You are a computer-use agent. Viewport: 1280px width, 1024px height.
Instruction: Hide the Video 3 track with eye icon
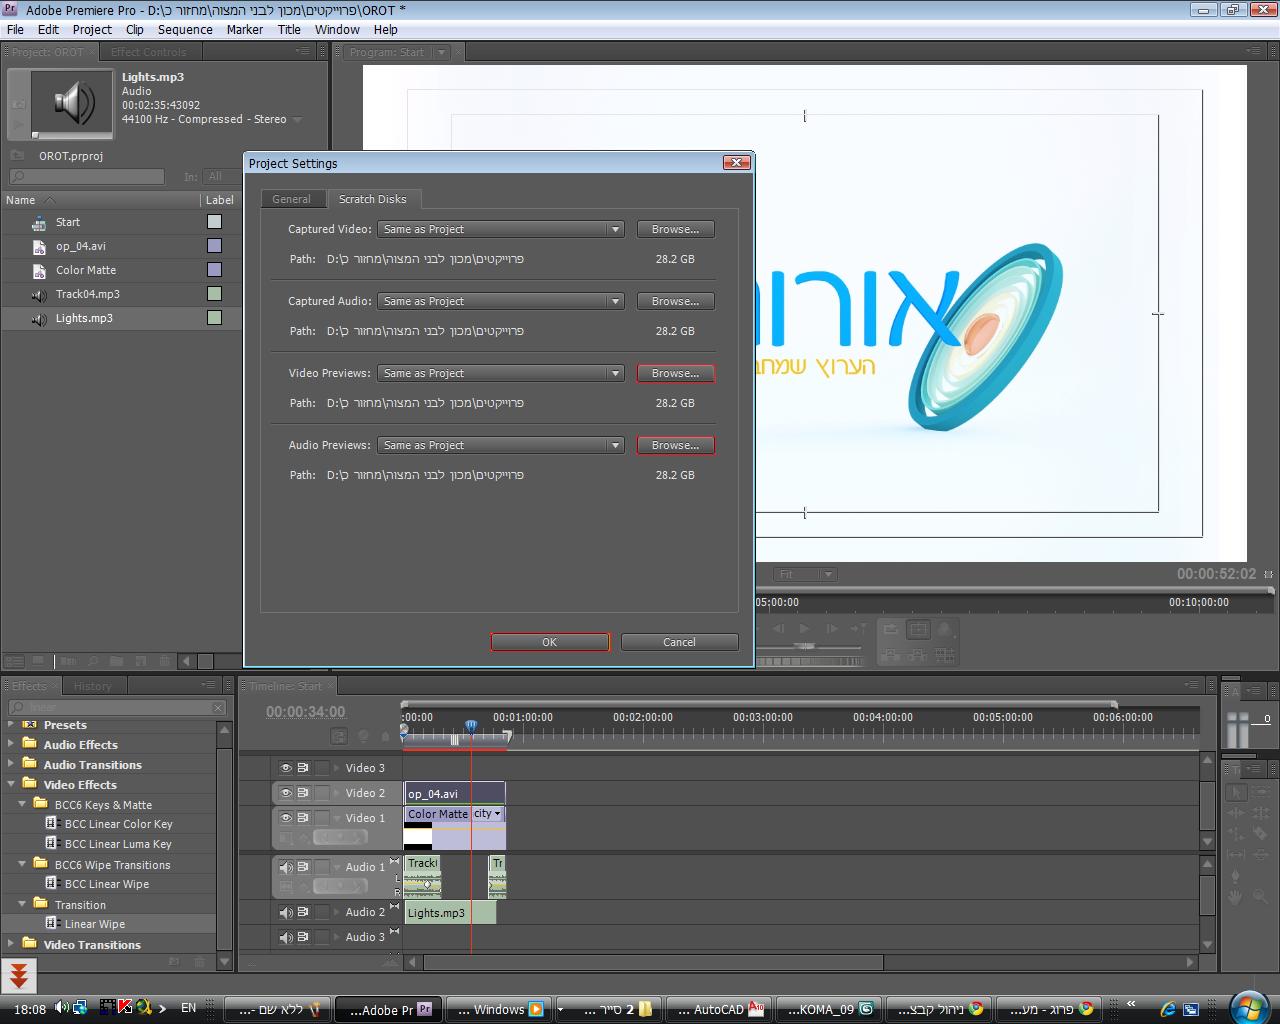point(286,768)
